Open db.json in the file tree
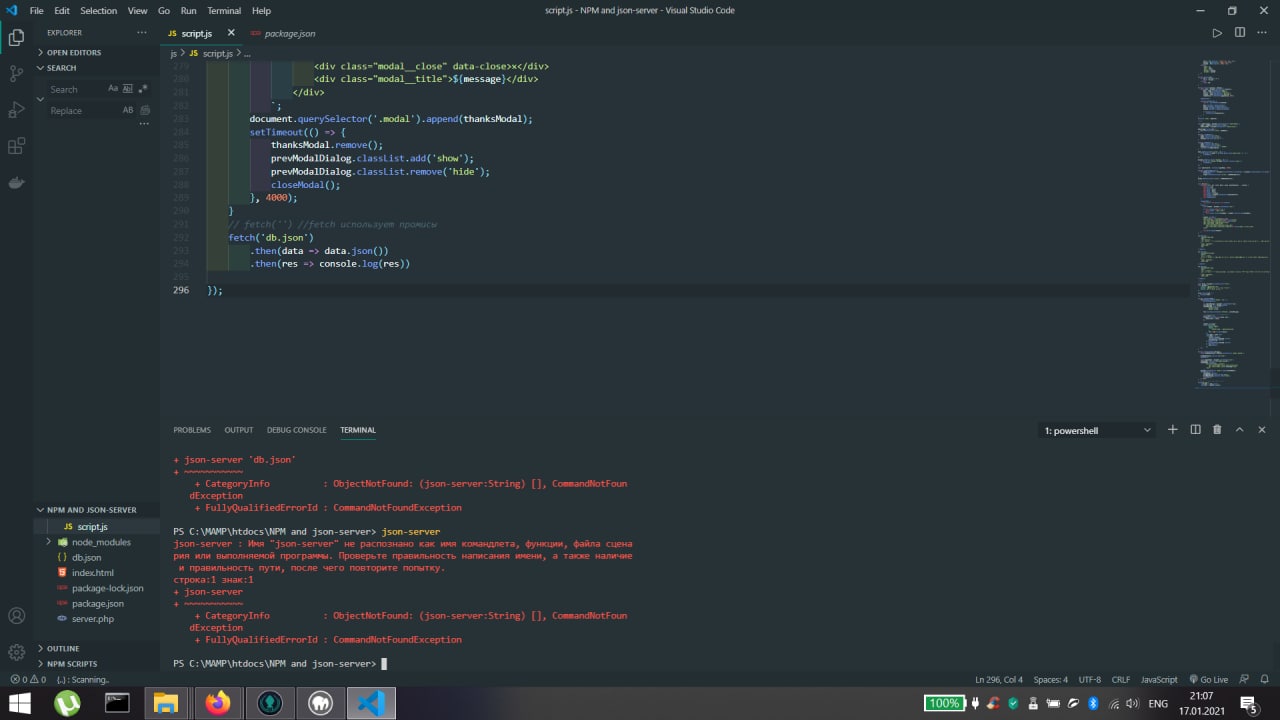1280x720 pixels. (86, 557)
